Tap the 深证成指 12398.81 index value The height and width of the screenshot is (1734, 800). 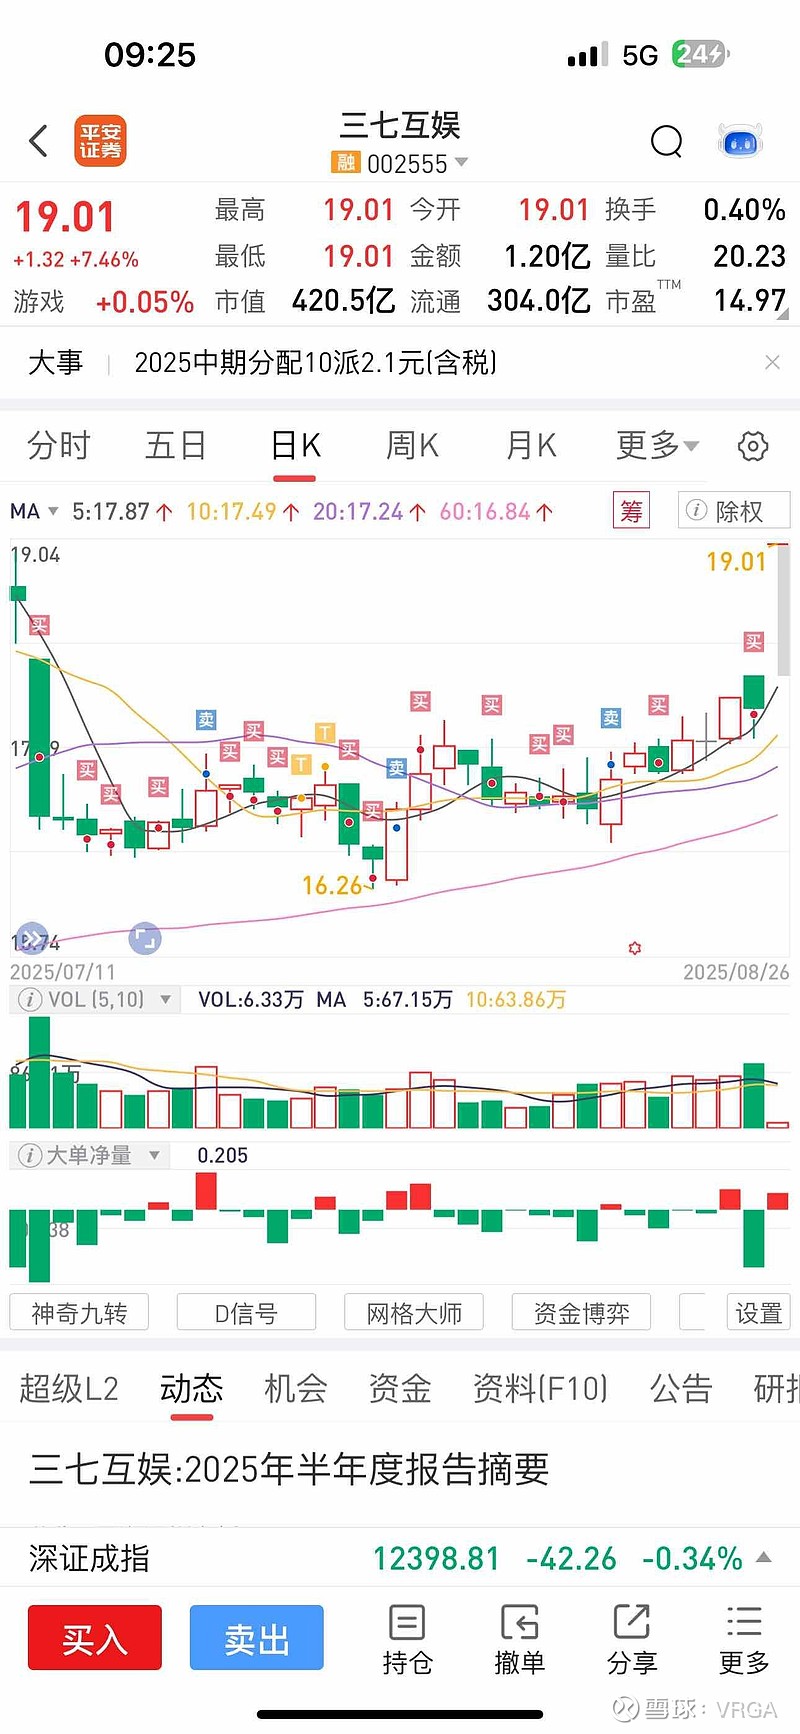tap(436, 1558)
